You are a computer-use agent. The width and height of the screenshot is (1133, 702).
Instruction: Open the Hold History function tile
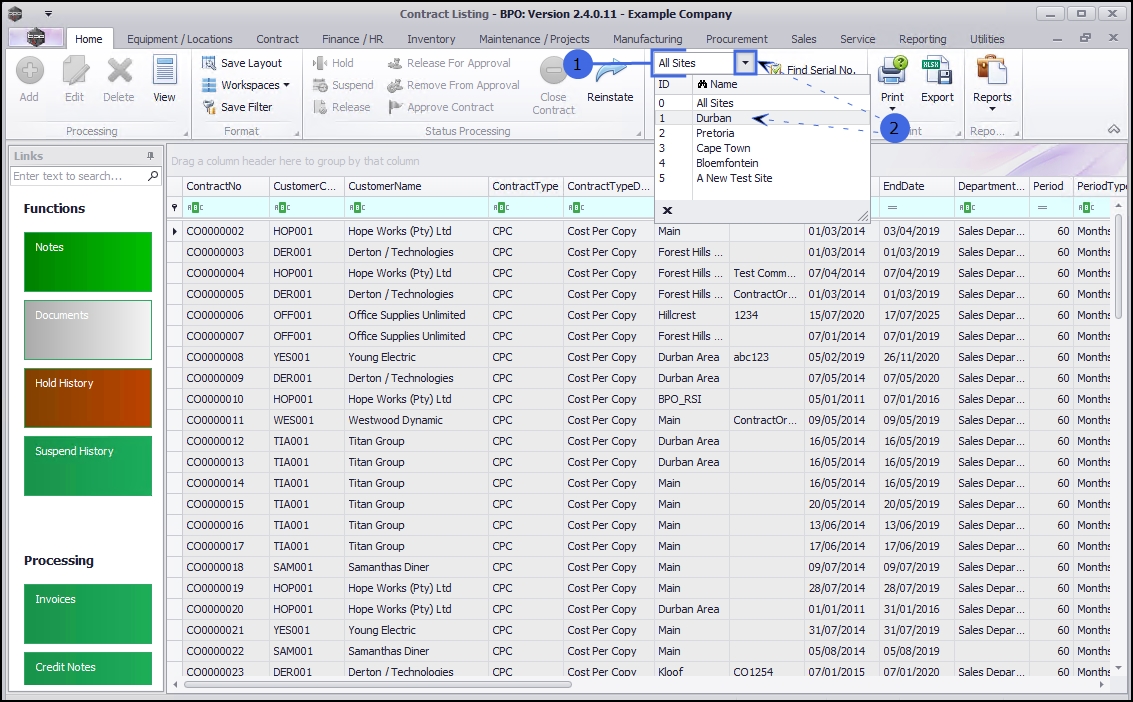tap(88, 398)
